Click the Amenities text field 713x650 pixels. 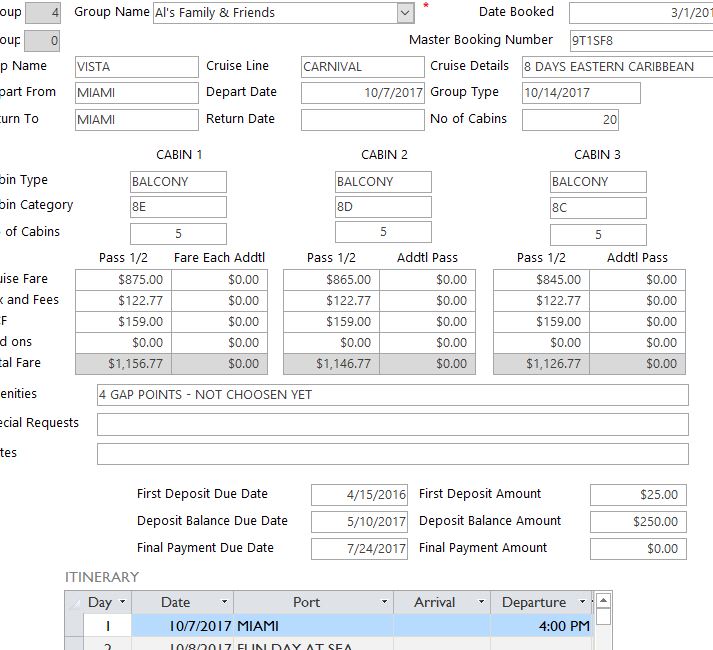[392, 395]
